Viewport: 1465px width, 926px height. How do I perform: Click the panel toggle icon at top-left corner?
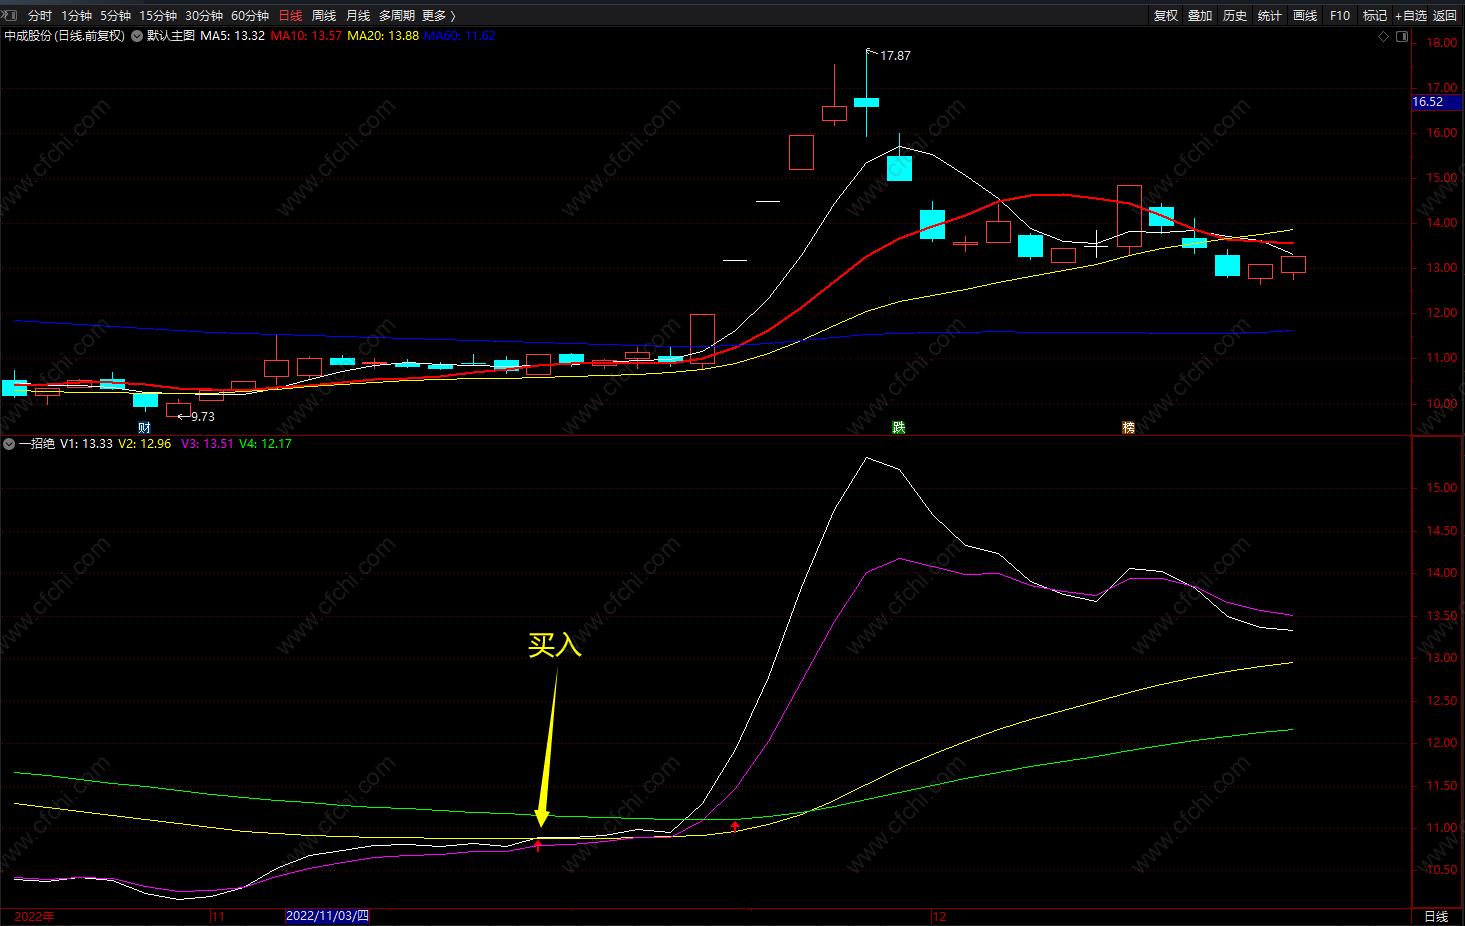(x=10, y=15)
